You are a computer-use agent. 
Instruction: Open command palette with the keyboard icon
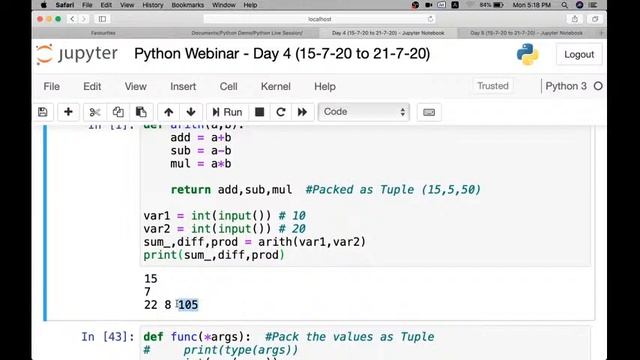point(429,112)
